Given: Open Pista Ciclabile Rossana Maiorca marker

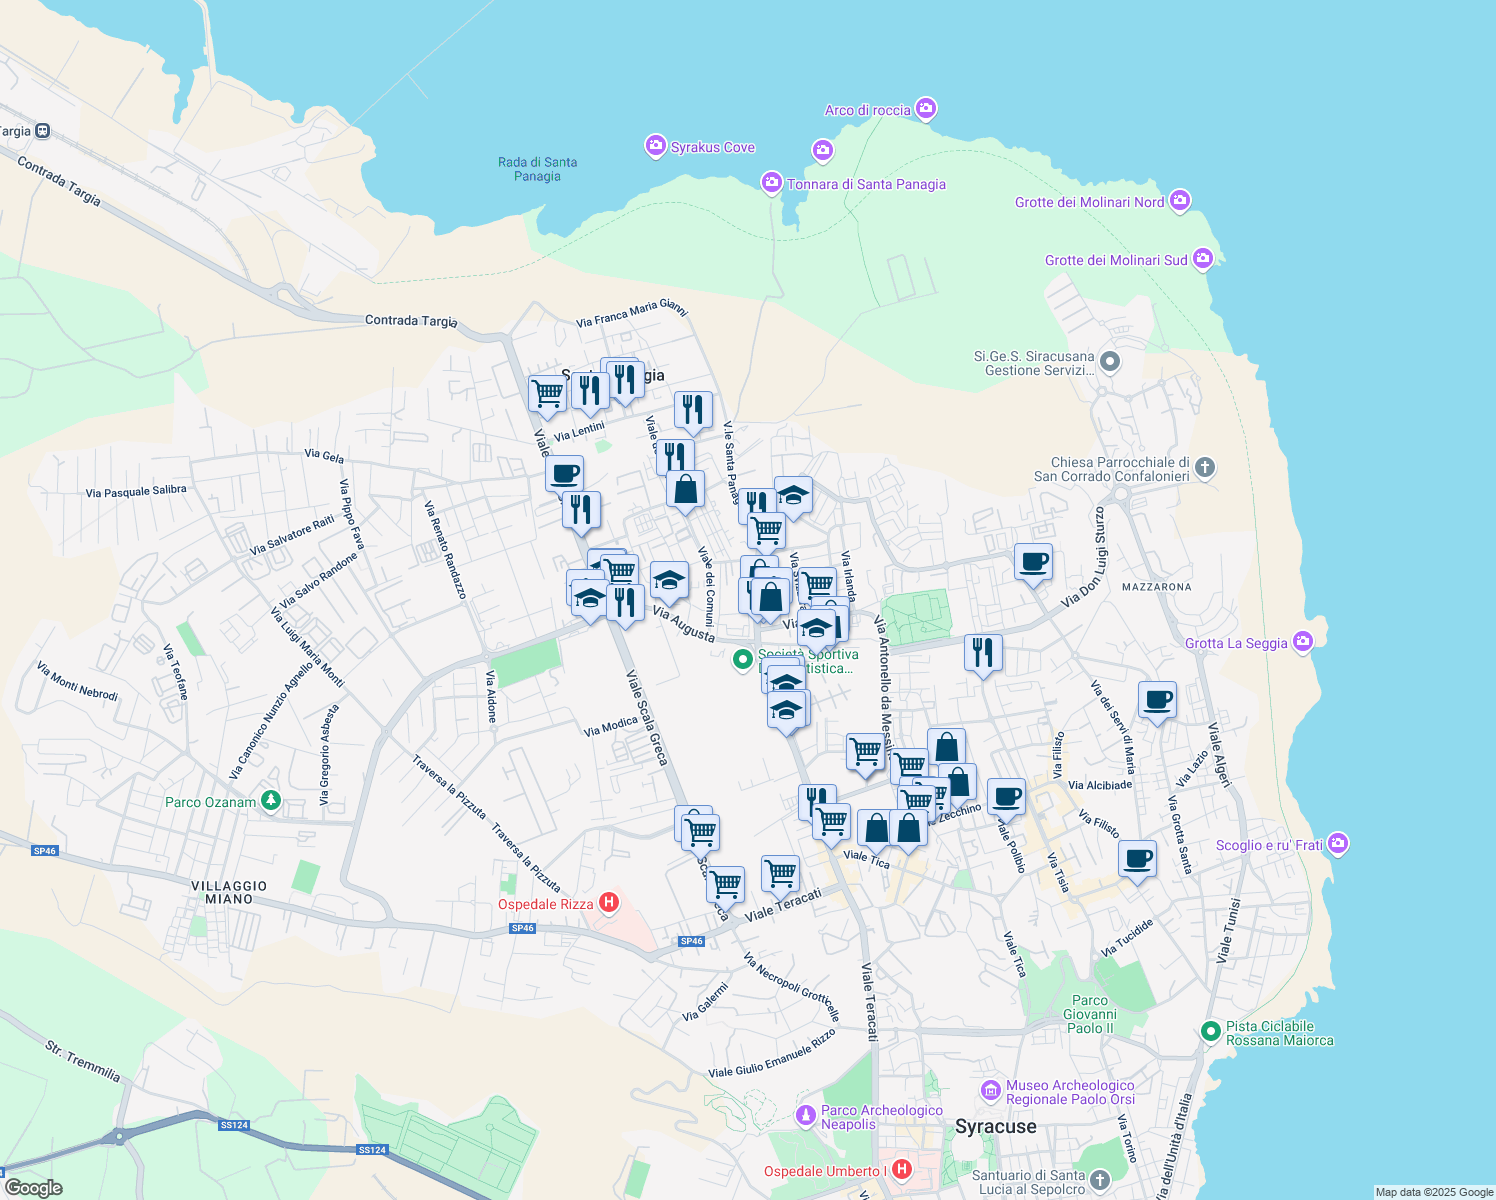Looking at the screenshot, I should (1211, 1030).
